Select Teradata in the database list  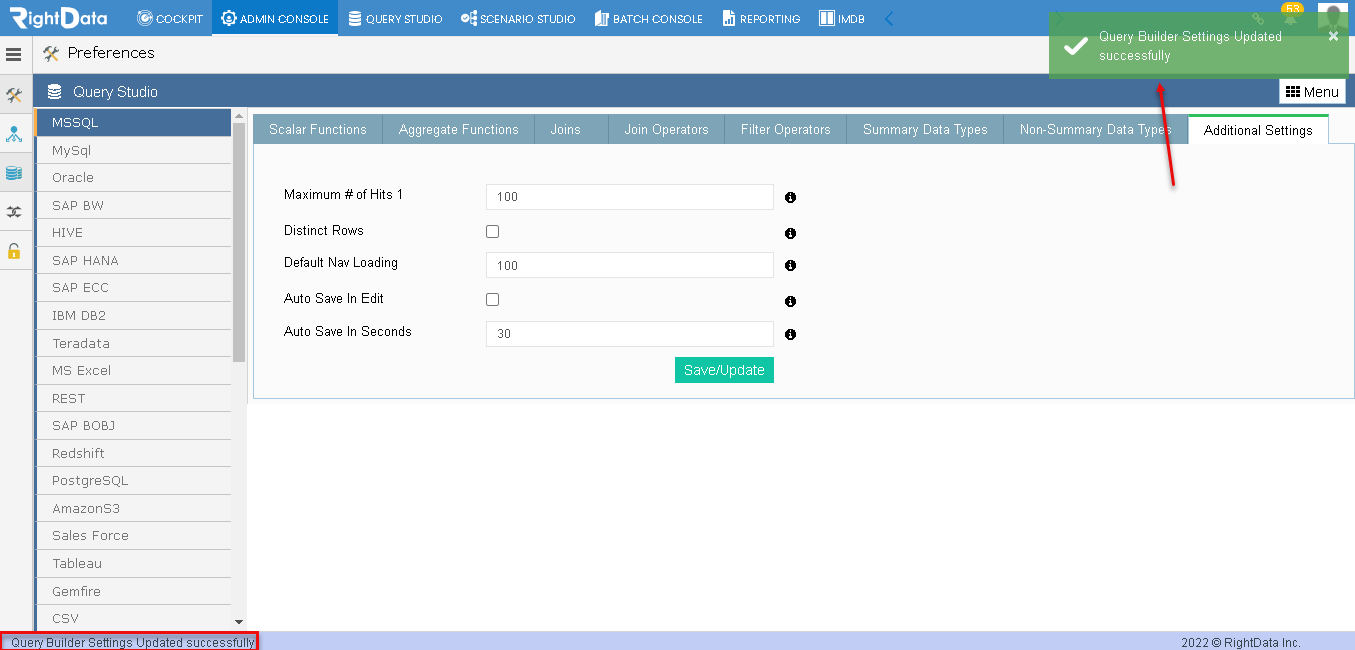point(134,343)
